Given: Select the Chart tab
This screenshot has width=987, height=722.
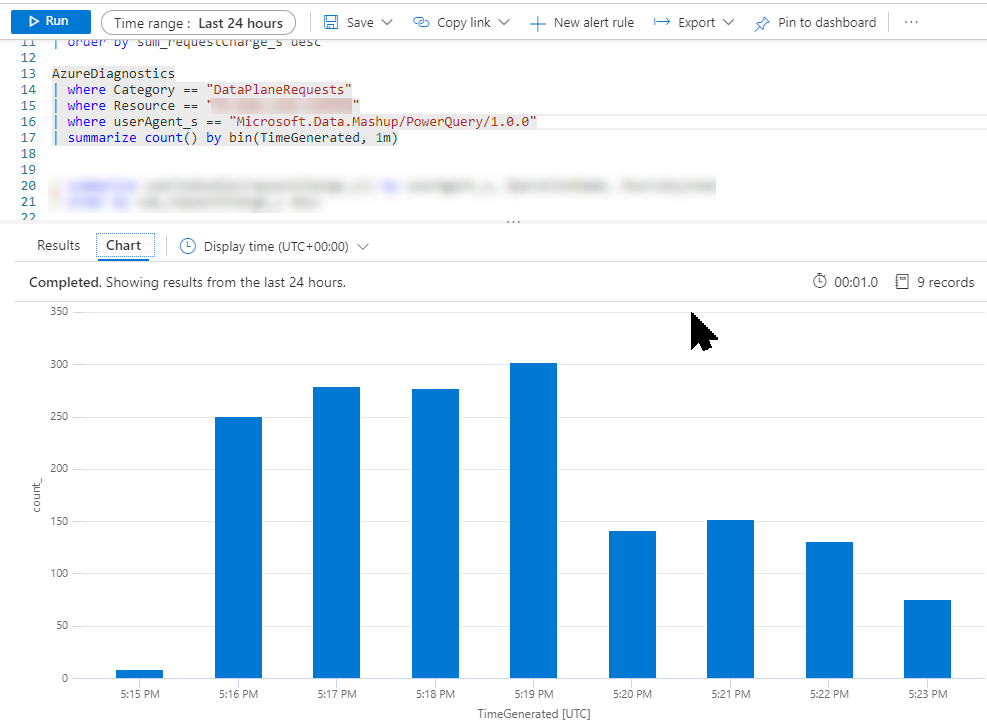Looking at the screenshot, I should point(124,245).
